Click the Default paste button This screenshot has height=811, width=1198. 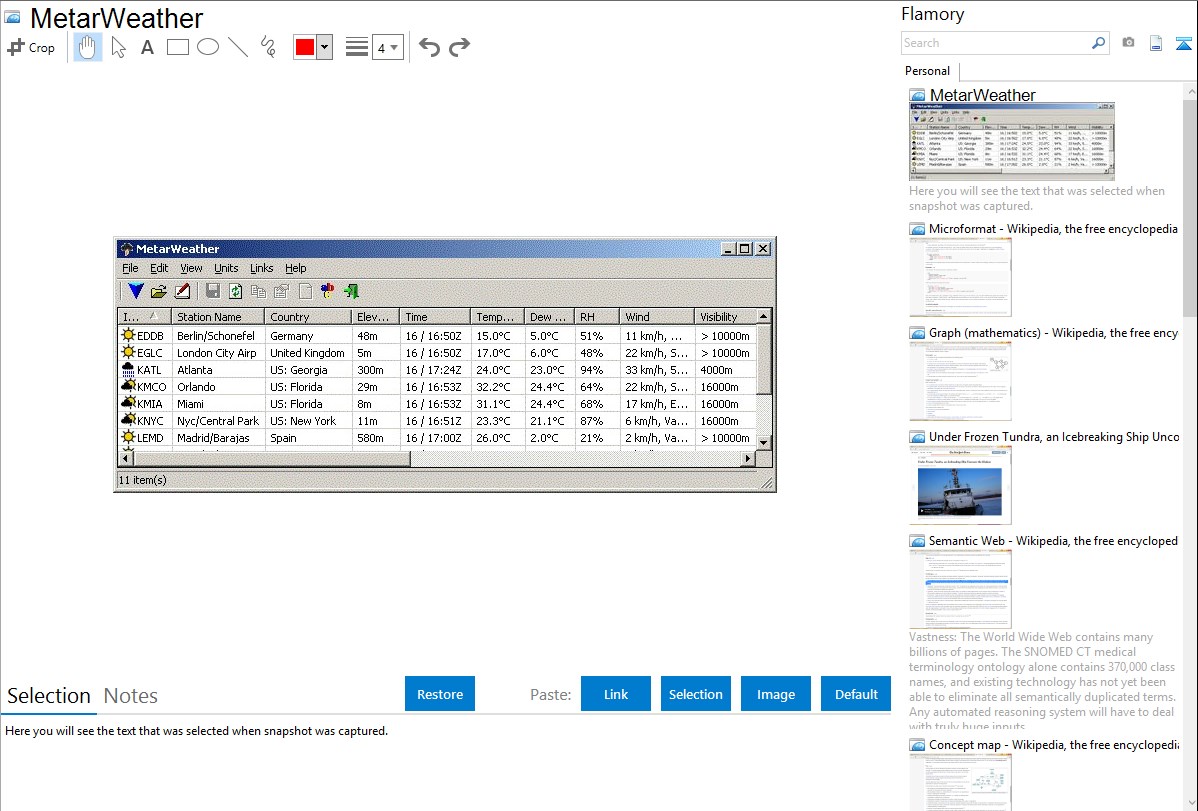tap(856, 694)
